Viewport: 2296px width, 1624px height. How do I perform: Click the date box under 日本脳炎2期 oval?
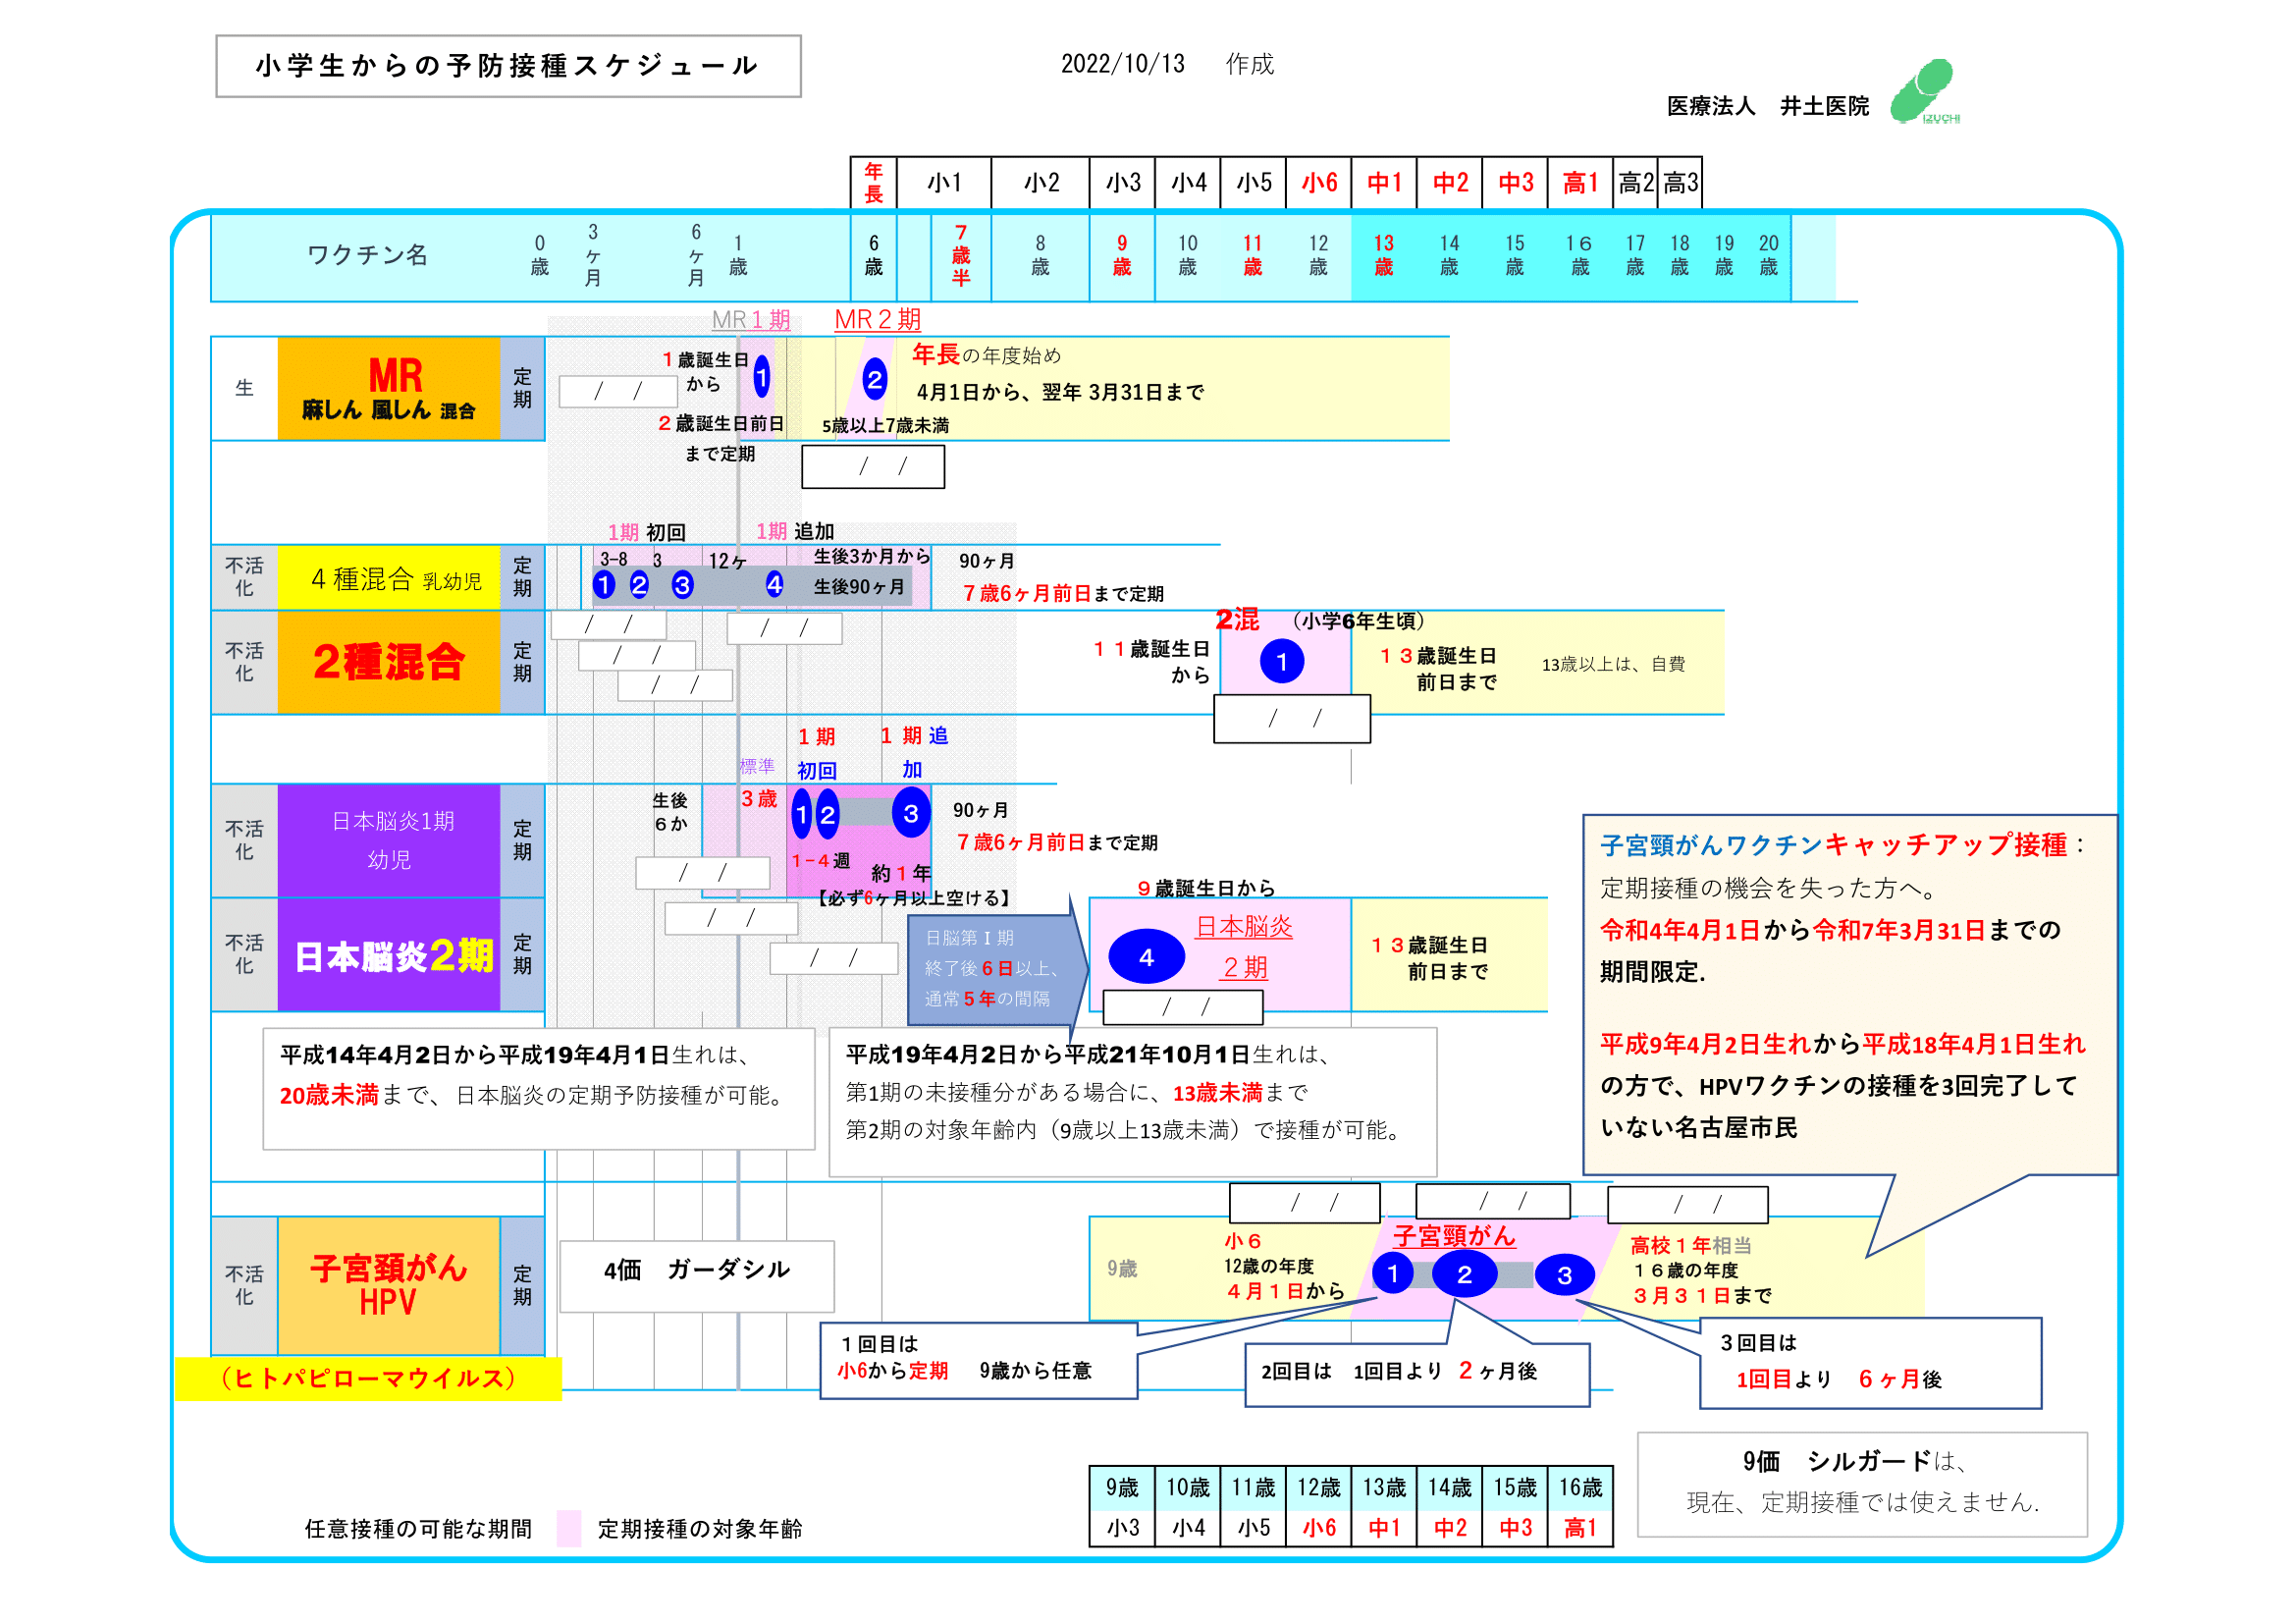(1183, 1007)
